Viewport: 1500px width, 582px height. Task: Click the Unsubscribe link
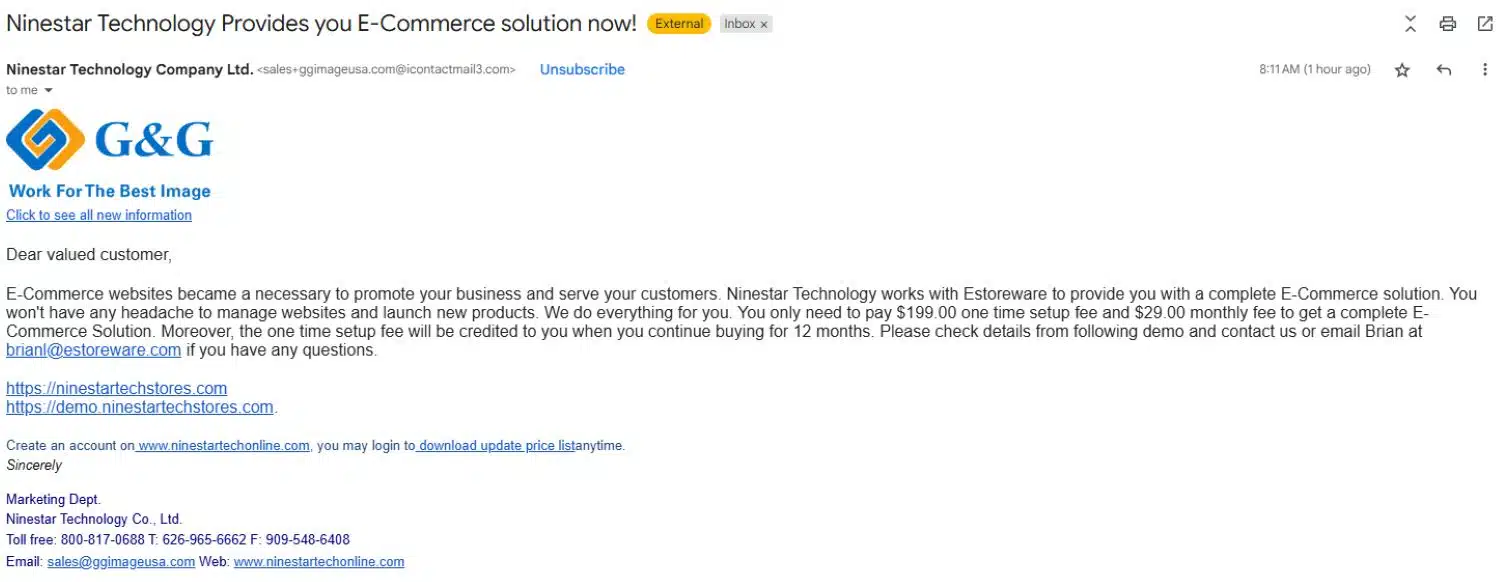582,69
